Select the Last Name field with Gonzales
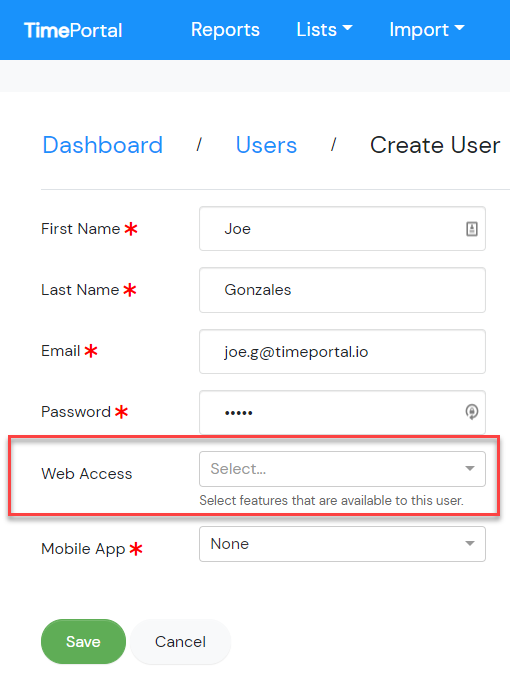 pyautogui.click(x=342, y=290)
